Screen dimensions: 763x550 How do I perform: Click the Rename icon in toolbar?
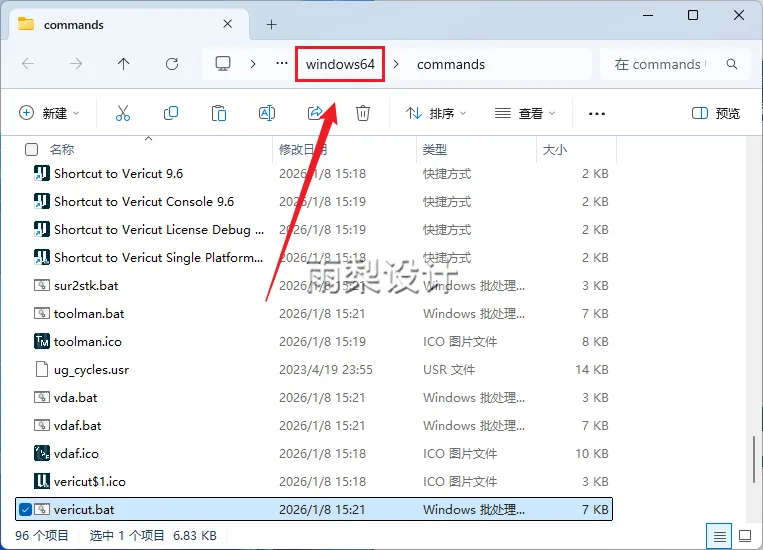click(267, 113)
